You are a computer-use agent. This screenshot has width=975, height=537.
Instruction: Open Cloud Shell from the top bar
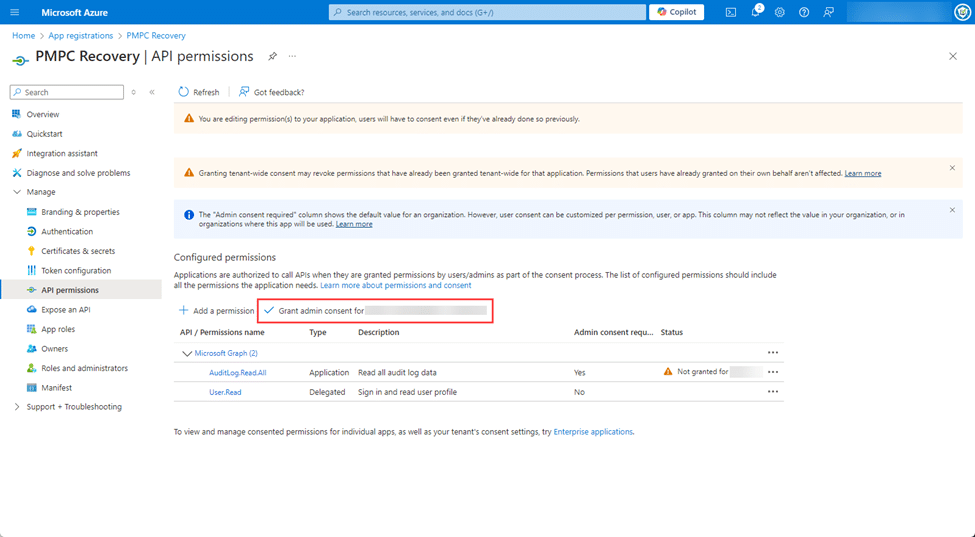pos(731,12)
